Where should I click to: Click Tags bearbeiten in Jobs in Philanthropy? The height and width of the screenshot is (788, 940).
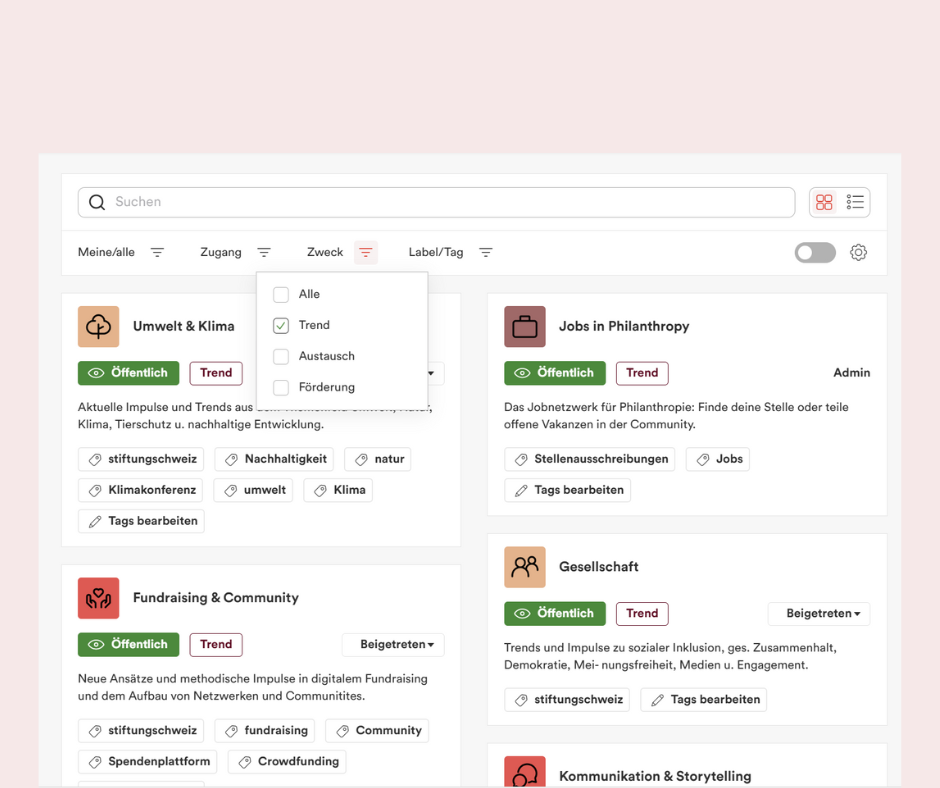[567, 490]
